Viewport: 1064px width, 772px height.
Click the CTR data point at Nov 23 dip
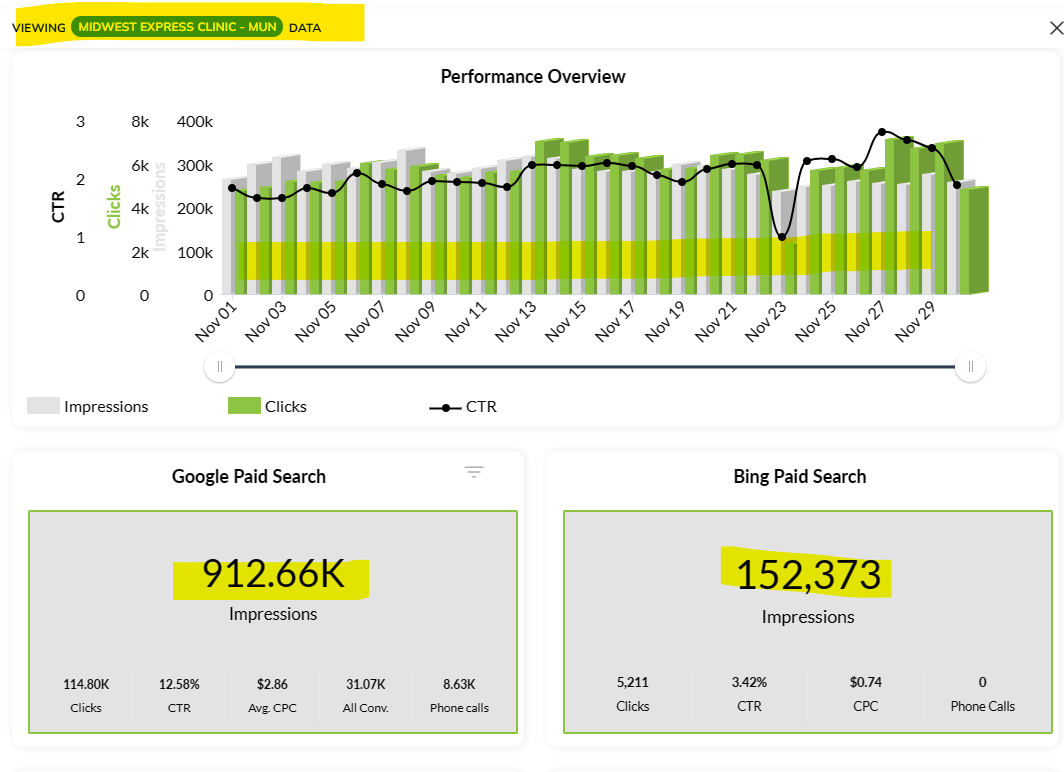tap(782, 237)
